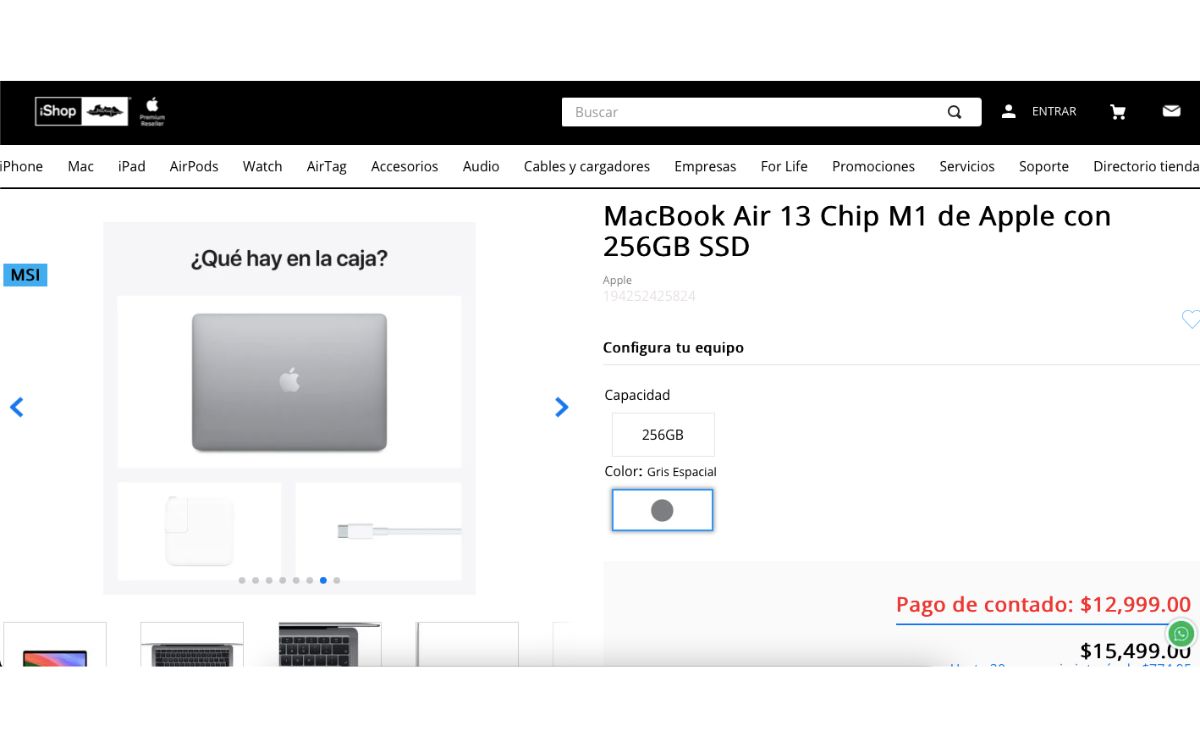
Task: Select the Gris Espacial color swatch
Action: point(662,510)
